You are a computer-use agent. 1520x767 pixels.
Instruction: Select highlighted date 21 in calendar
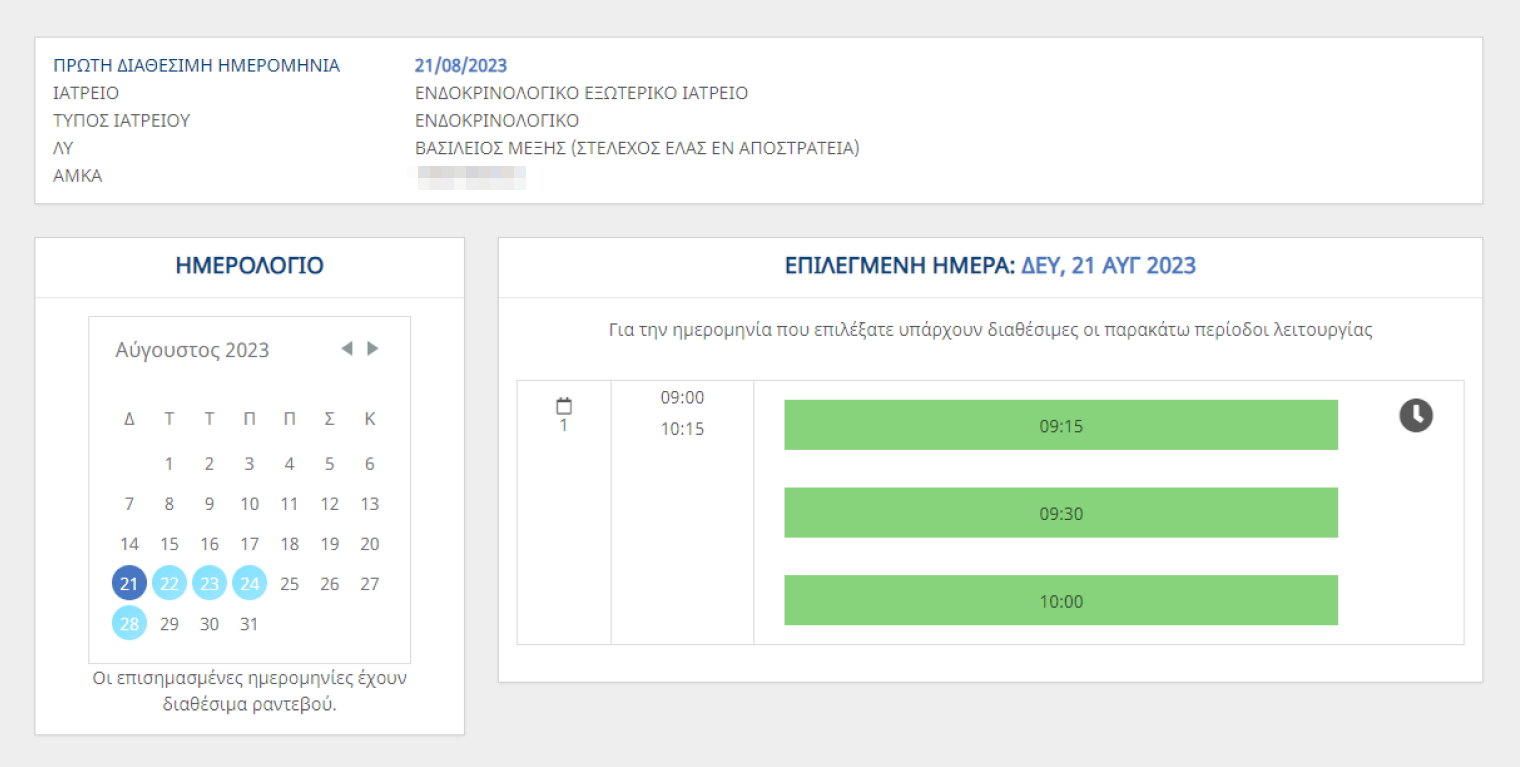point(129,583)
